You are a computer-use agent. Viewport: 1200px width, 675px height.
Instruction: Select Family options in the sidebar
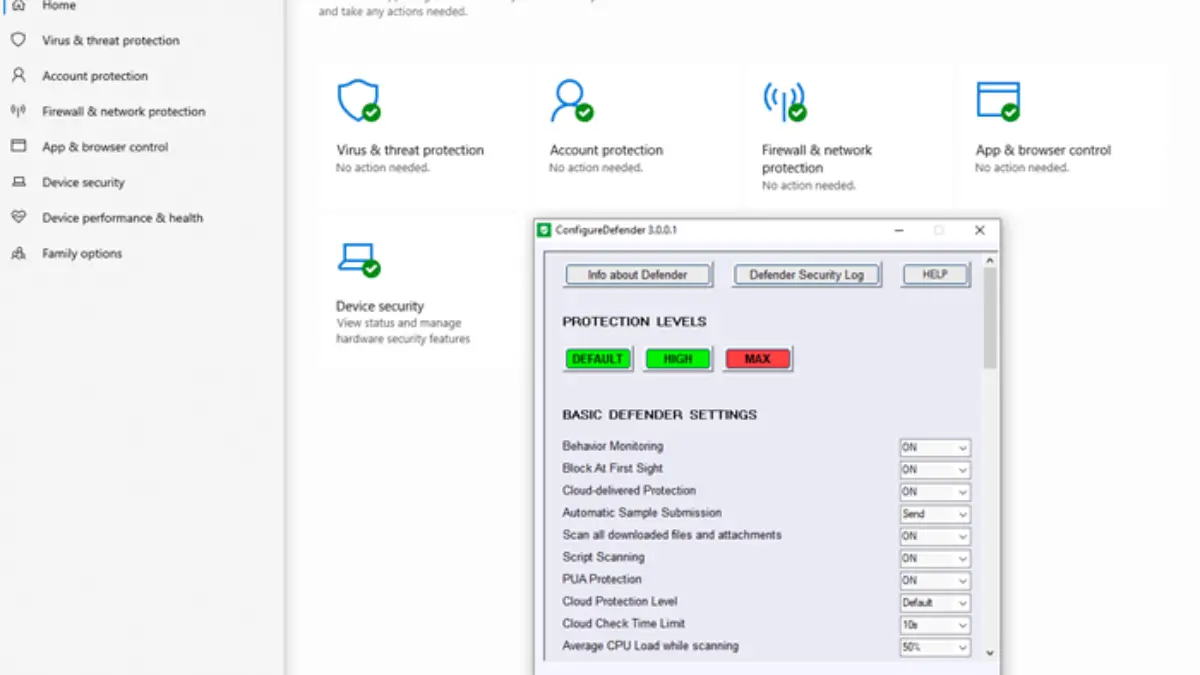82,253
